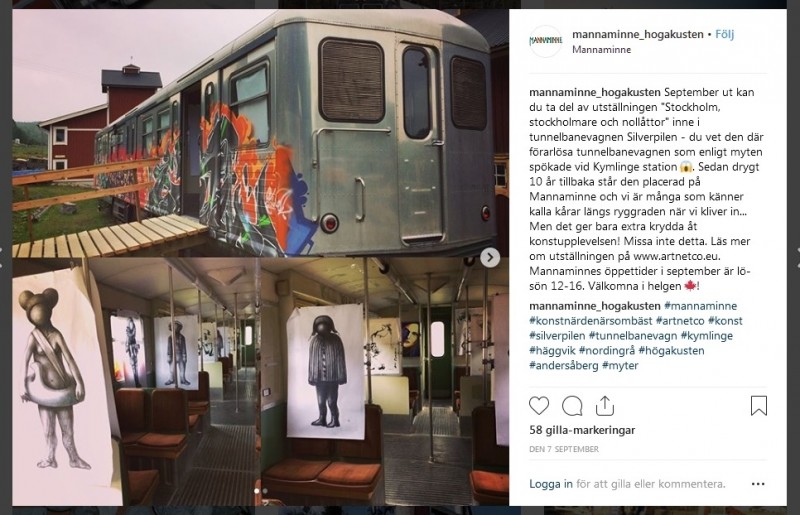800x515 pixels.
Task: Share the post via share icon
Action: (x=605, y=406)
